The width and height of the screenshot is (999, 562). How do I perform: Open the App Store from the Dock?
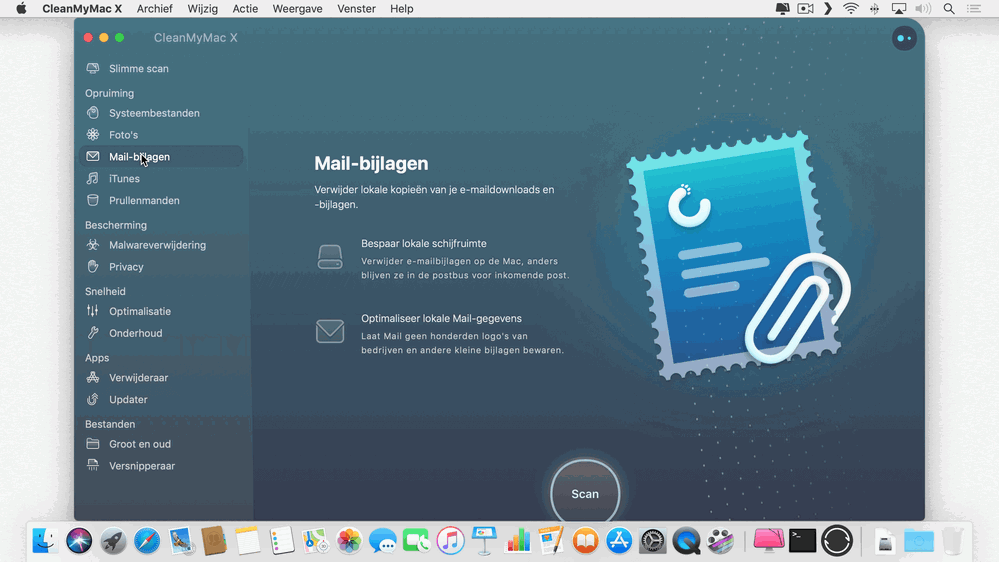coord(619,541)
